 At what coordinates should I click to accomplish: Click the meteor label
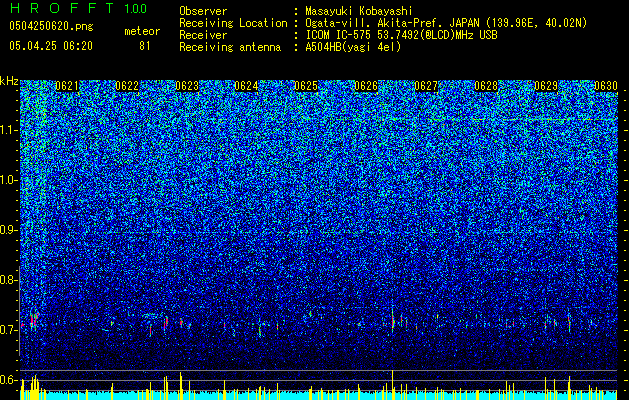point(142,31)
